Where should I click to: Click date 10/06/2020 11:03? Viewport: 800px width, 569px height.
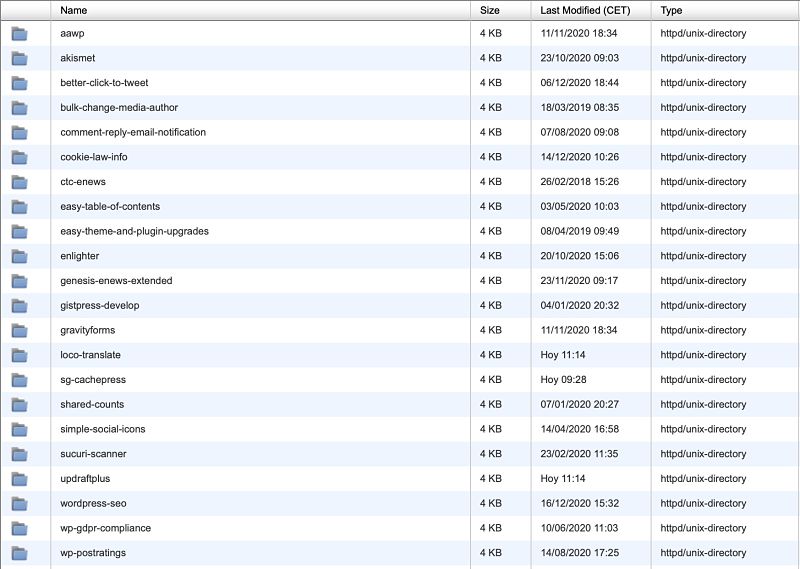tap(580, 528)
